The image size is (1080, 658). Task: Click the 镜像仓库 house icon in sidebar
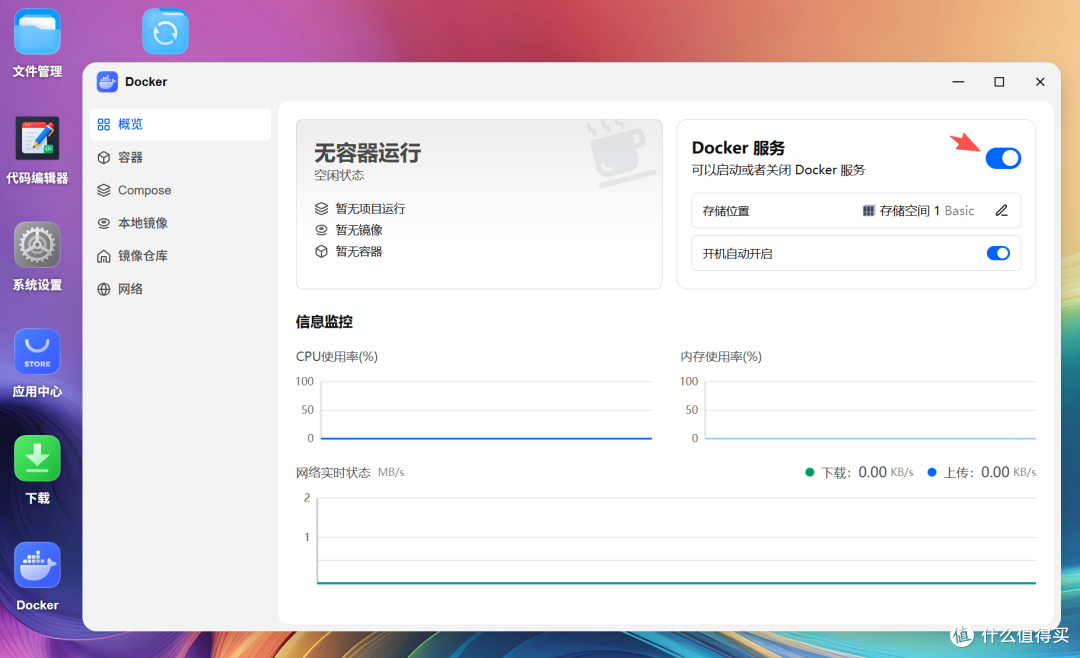click(104, 256)
